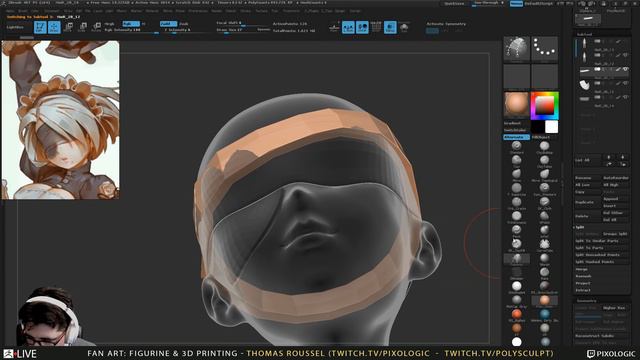640x360 pixels.
Task: Pick the Standard brush icon
Action: click(516, 146)
